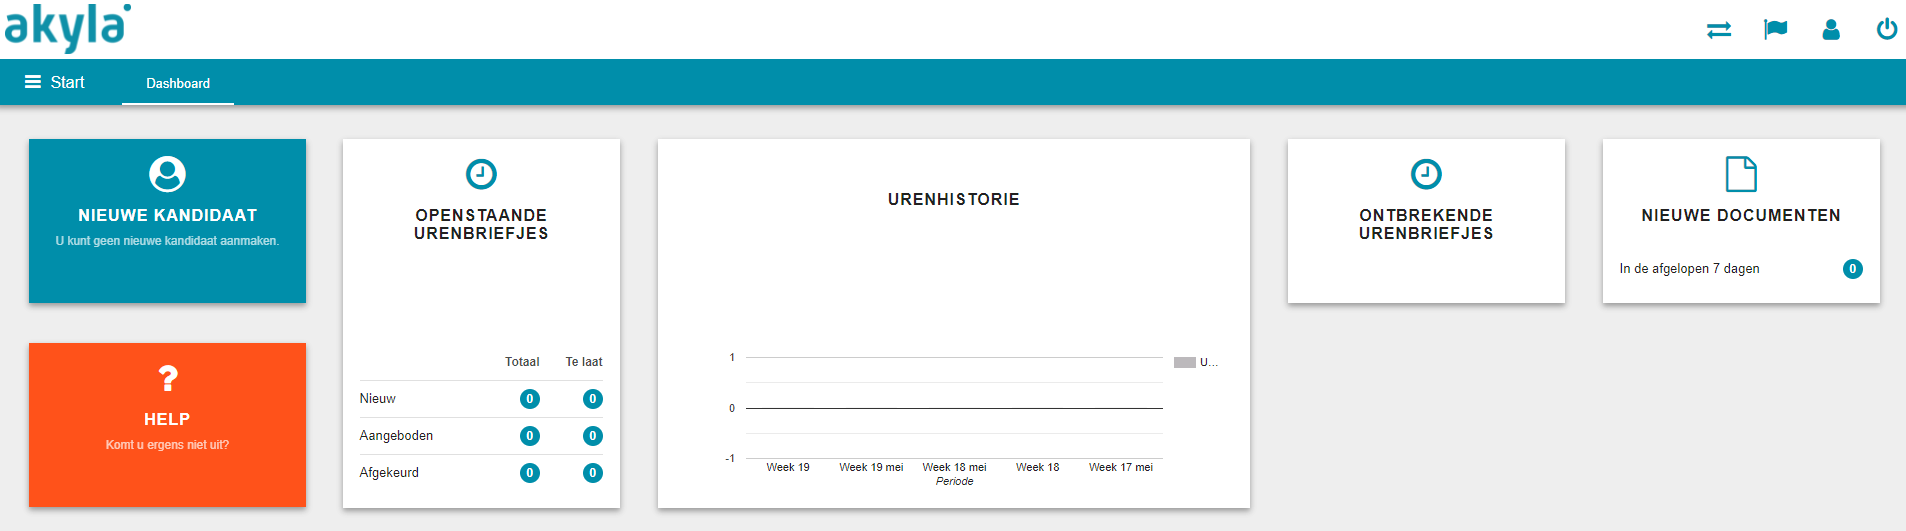Click the Urenhistorie chart title
Image resolution: width=1906 pixels, height=531 pixels.
[954, 199]
